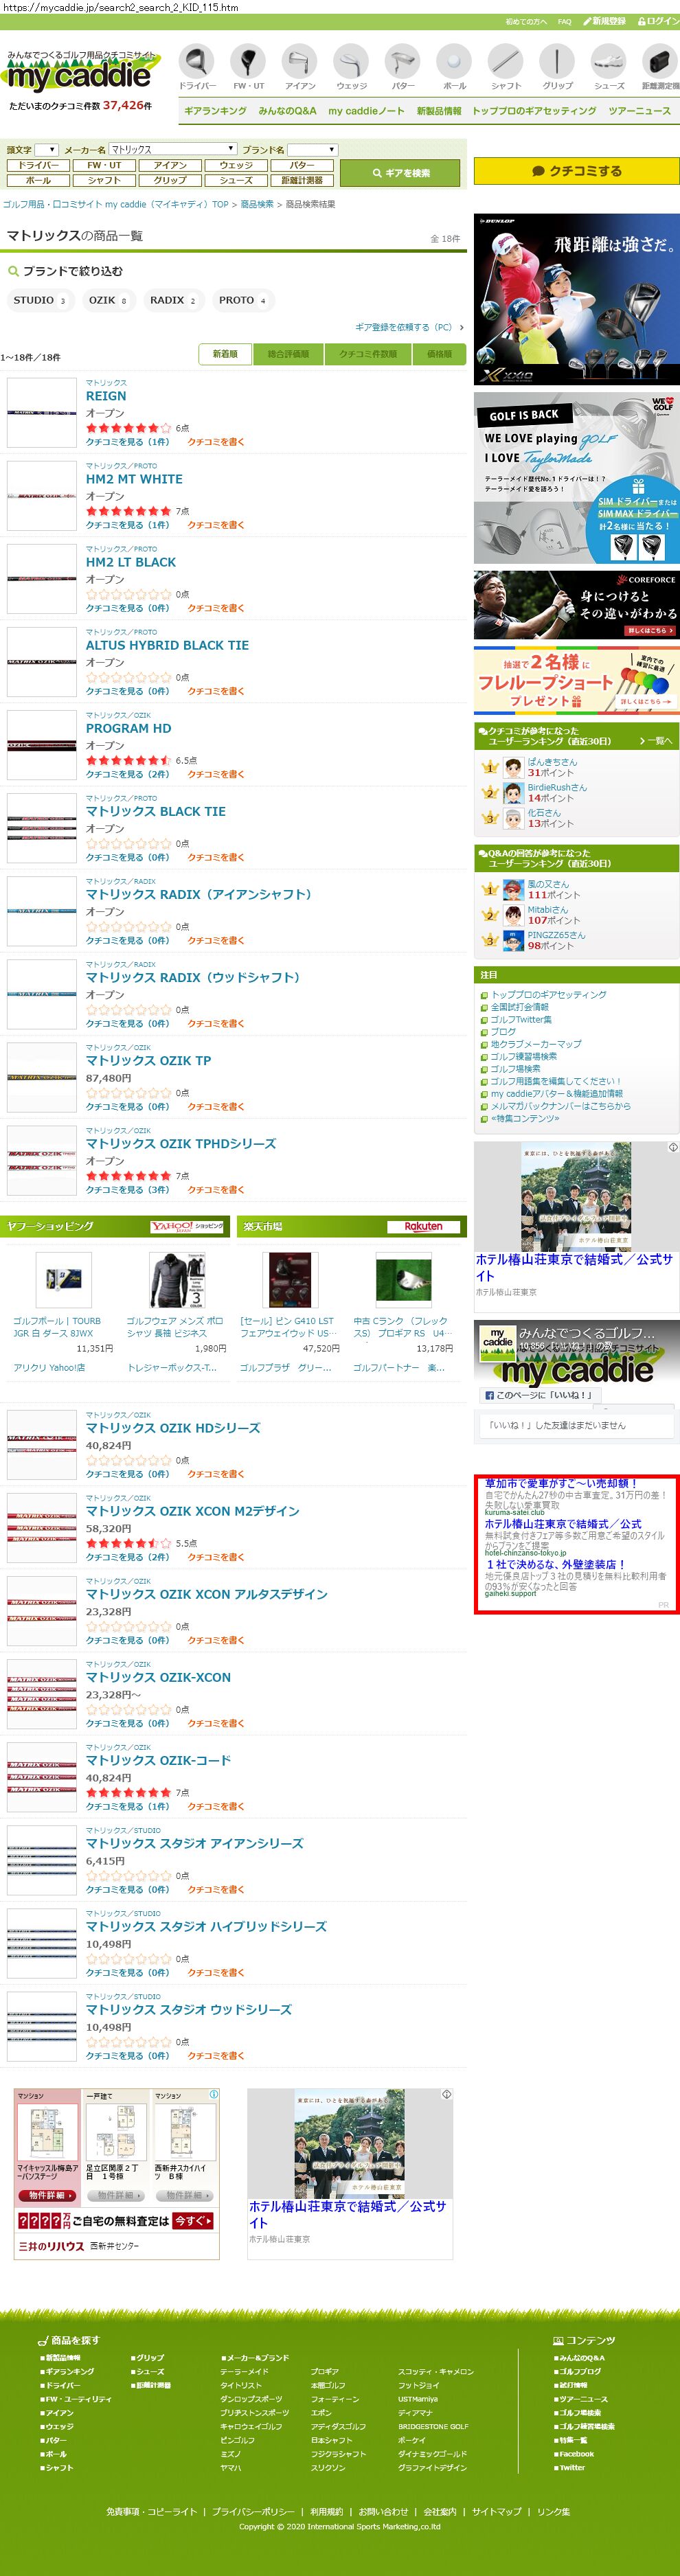Open the Shaft category icon
680x2576 pixels.
click(506, 67)
